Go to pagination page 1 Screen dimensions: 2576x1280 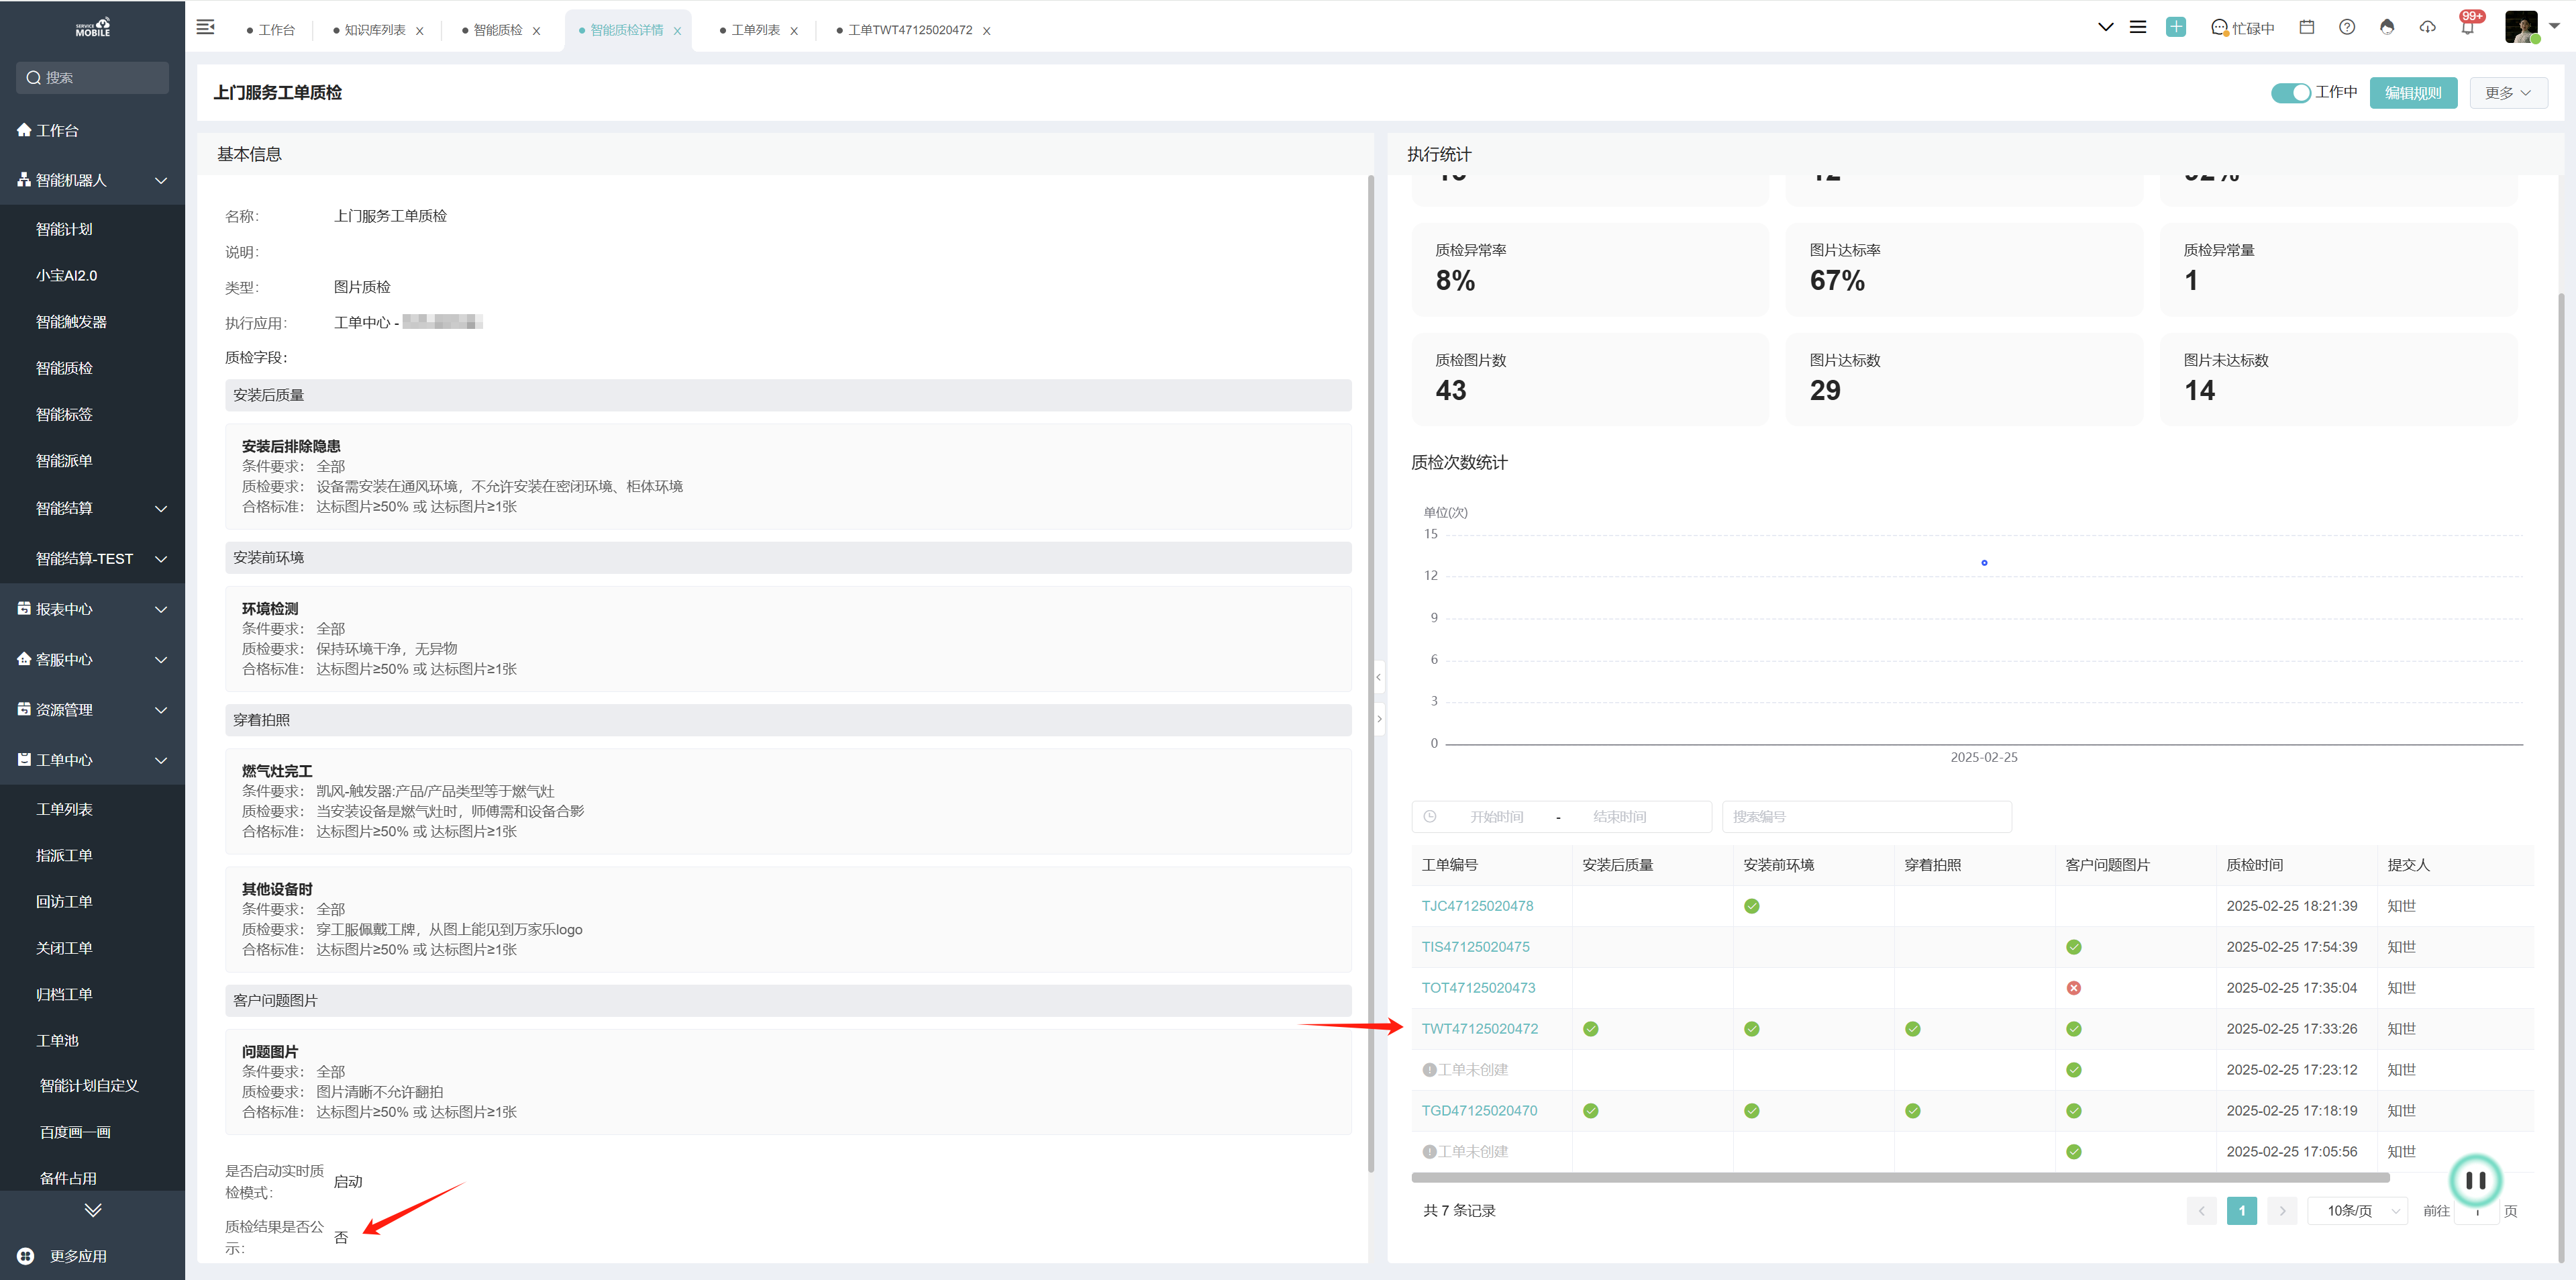2241,1210
